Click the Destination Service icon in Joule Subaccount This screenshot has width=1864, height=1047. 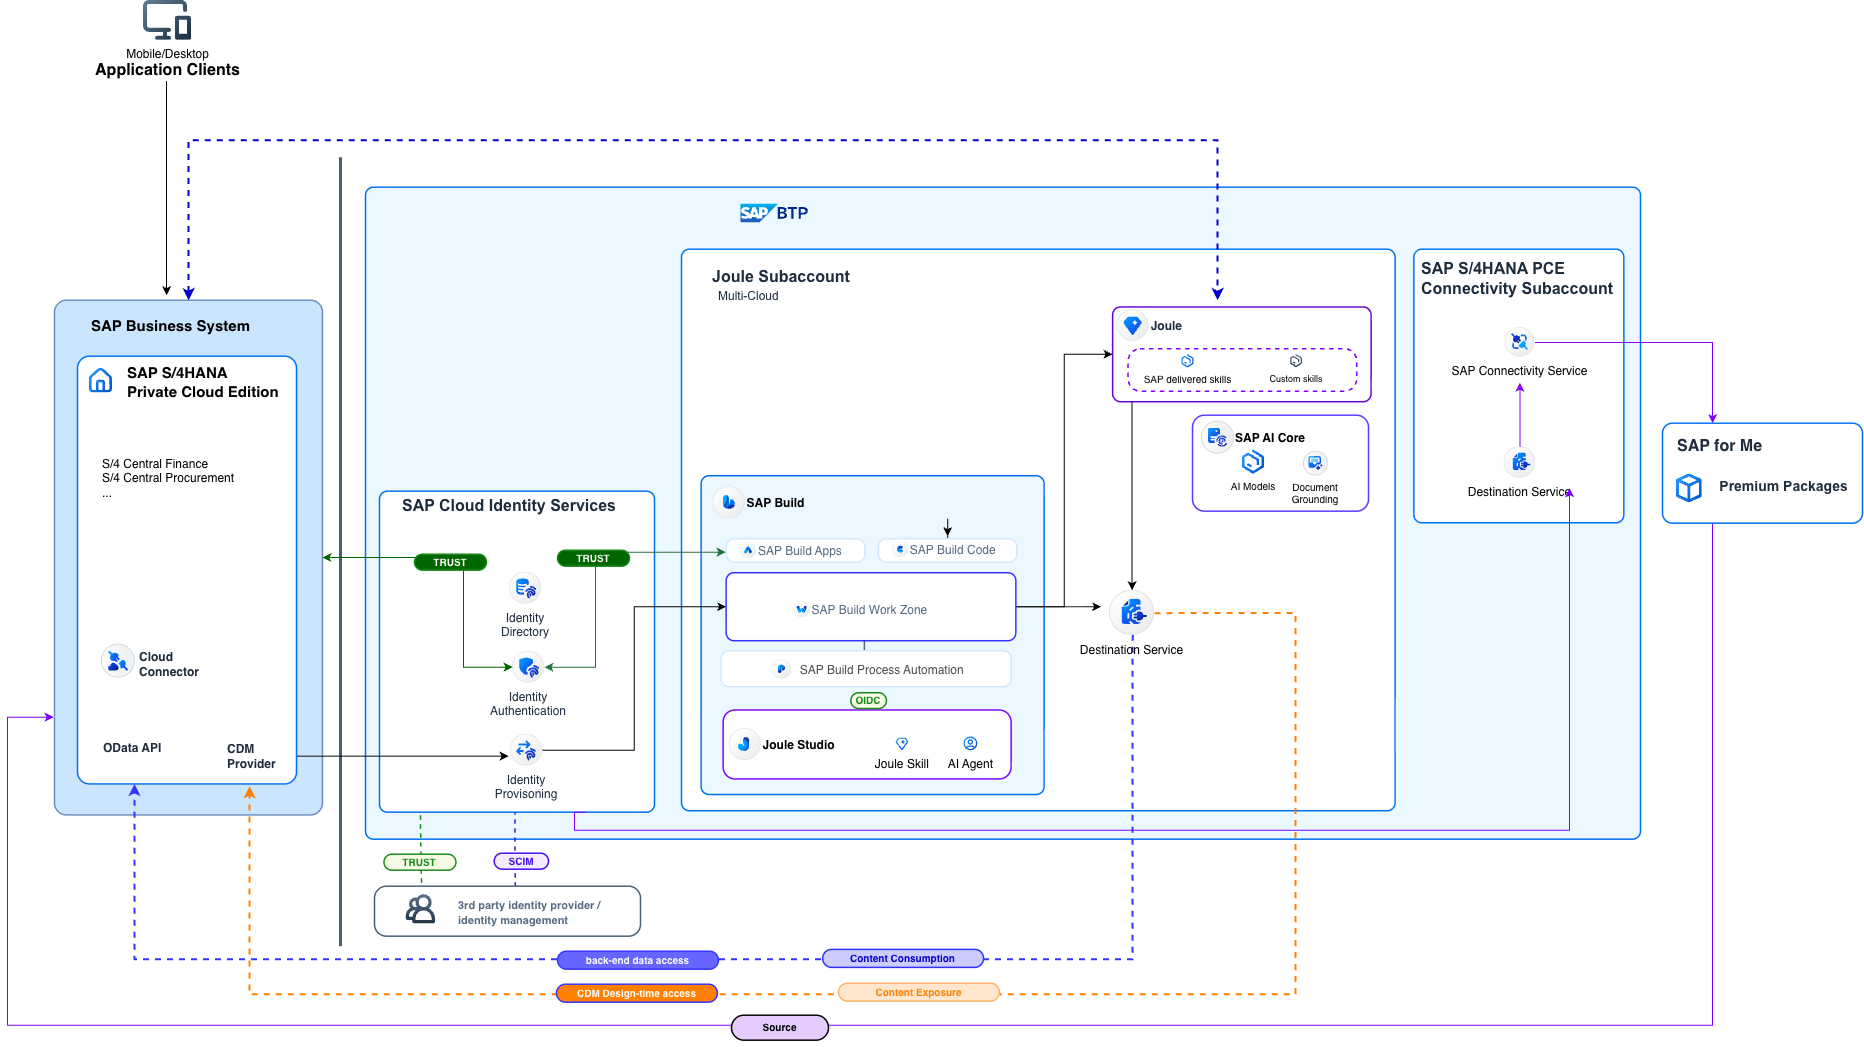(1132, 613)
